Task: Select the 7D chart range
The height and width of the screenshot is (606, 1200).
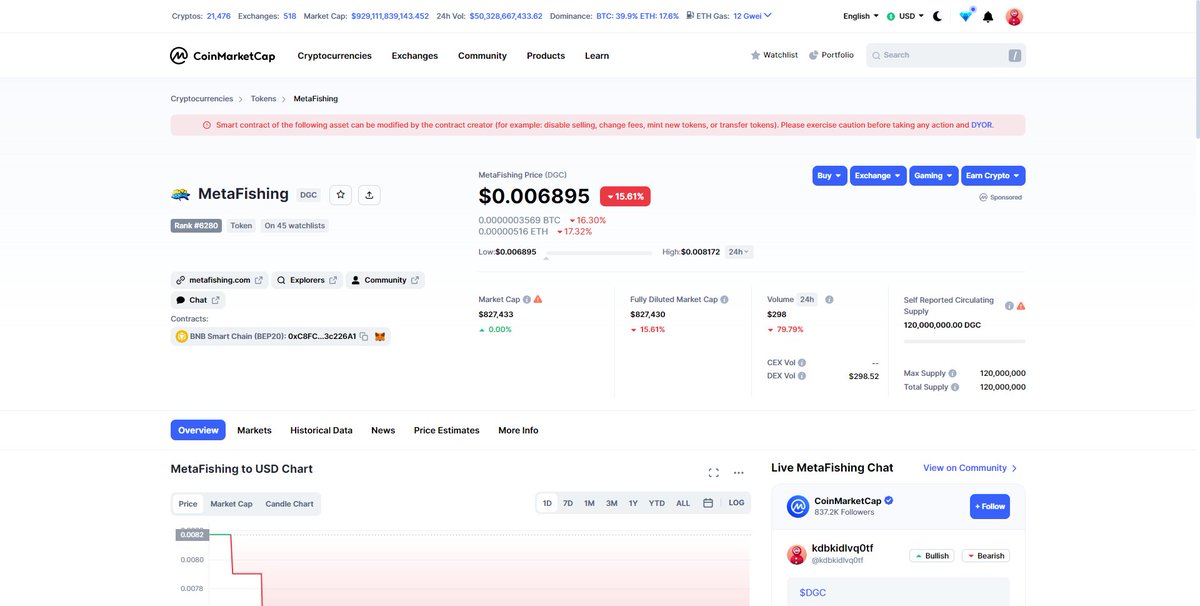Action: (568, 503)
